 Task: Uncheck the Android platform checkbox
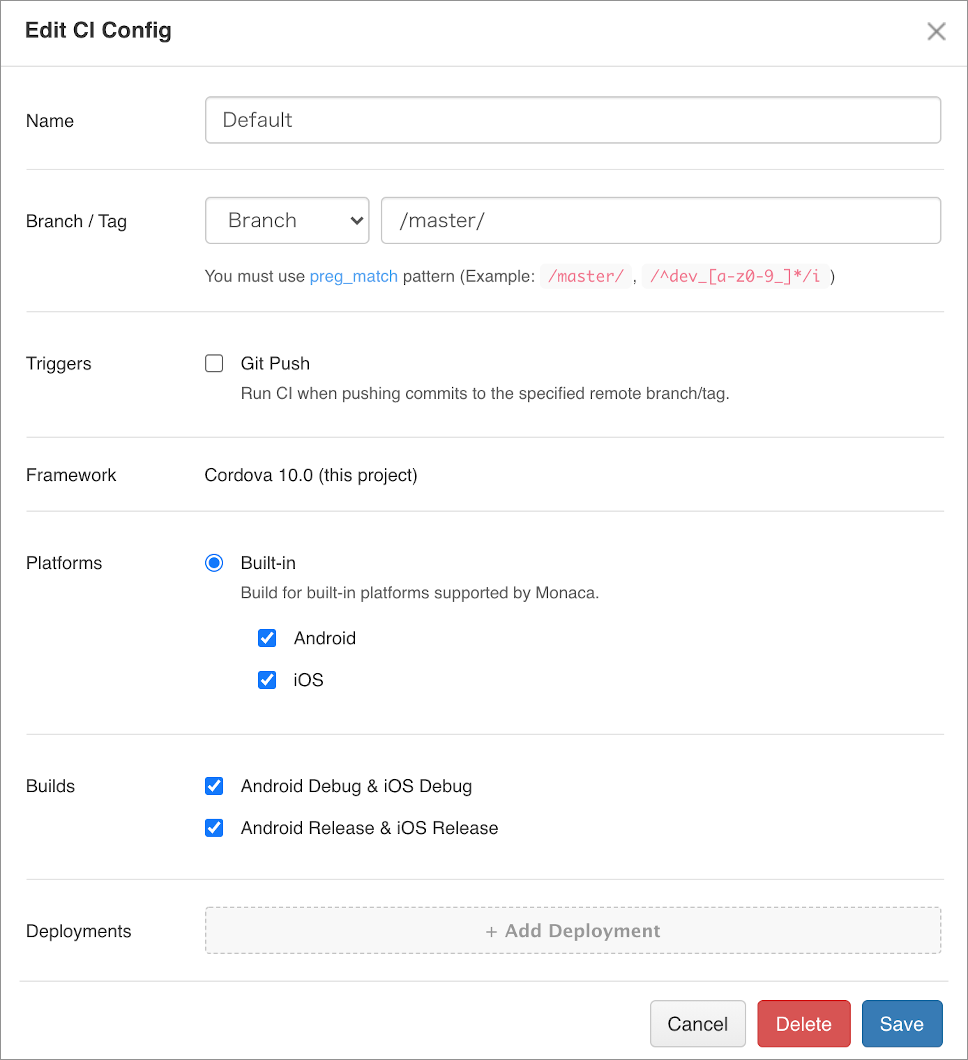click(267, 638)
